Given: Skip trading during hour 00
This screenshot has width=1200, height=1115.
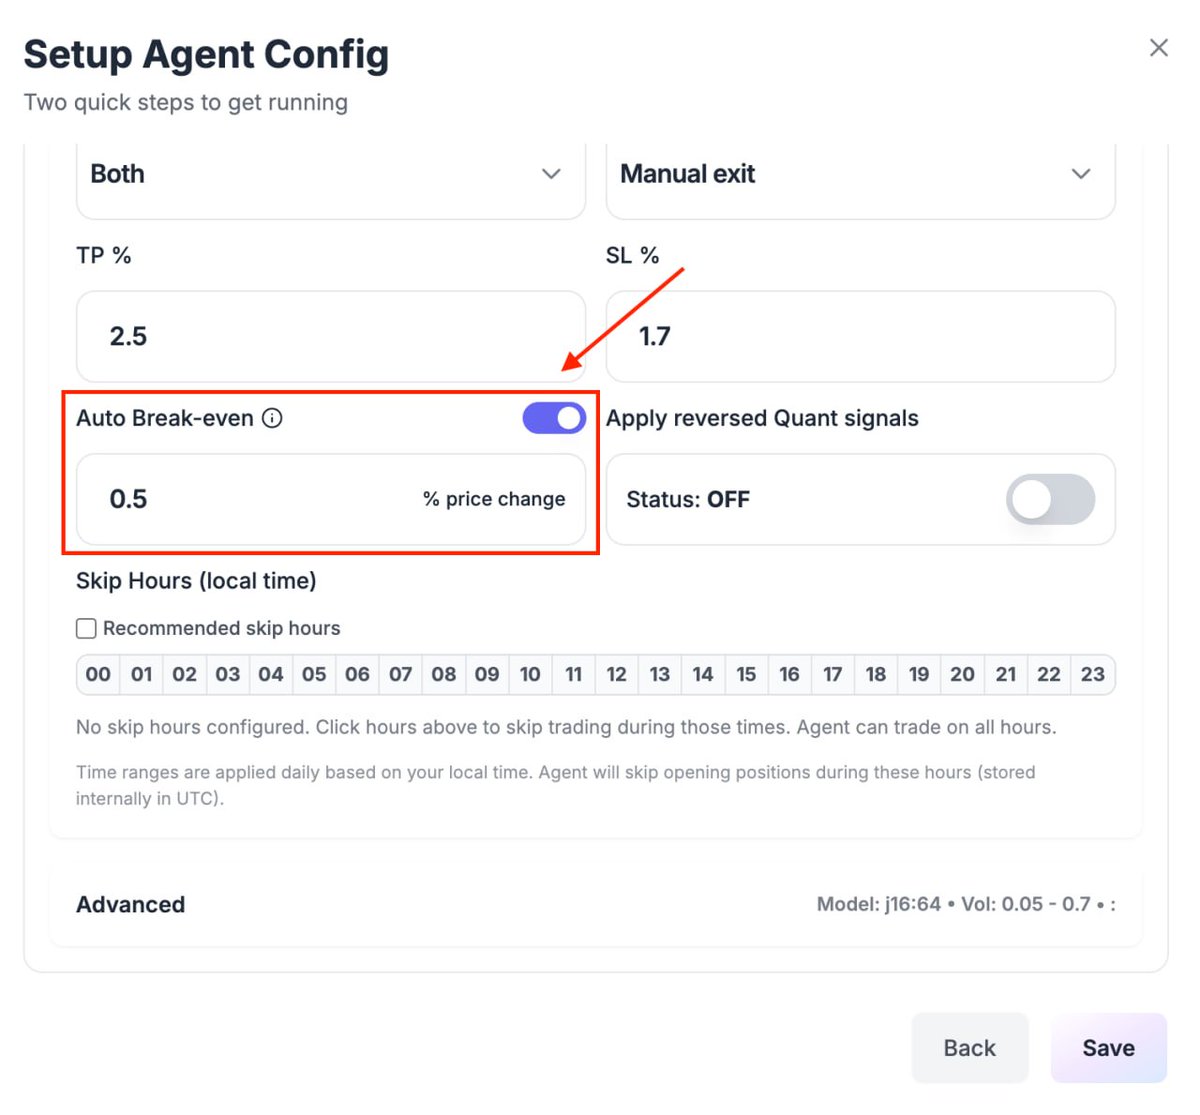Looking at the screenshot, I should click(x=98, y=674).
